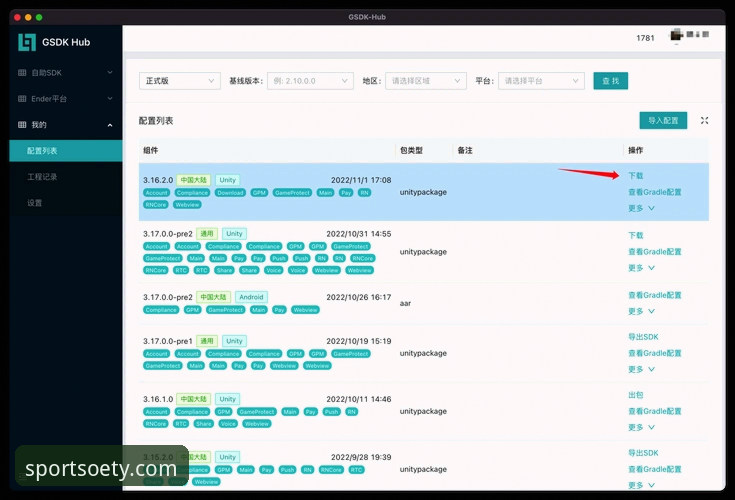Click the 查找 search button
This screenshot has width=735, height=500.
[610, 81]
